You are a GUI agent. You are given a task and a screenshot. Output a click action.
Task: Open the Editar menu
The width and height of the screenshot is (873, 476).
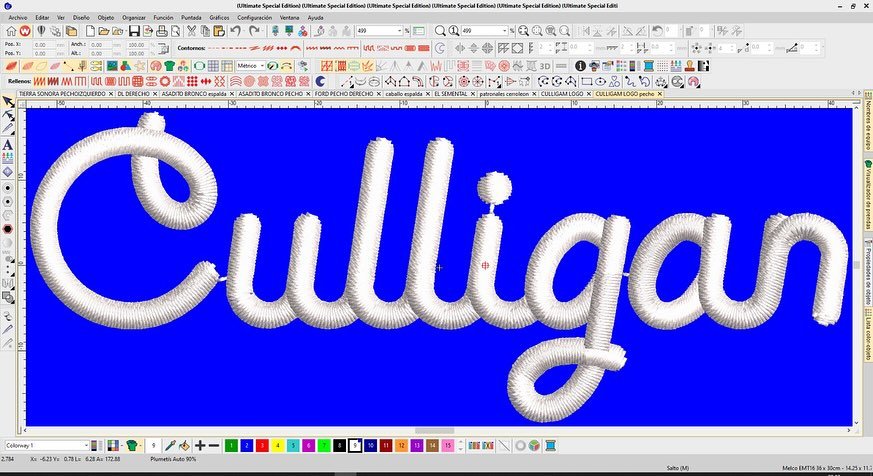coord(42,18)
